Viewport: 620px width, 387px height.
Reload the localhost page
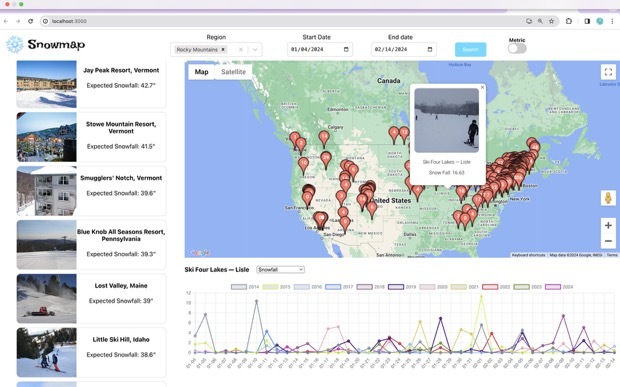tap(30, 21)
